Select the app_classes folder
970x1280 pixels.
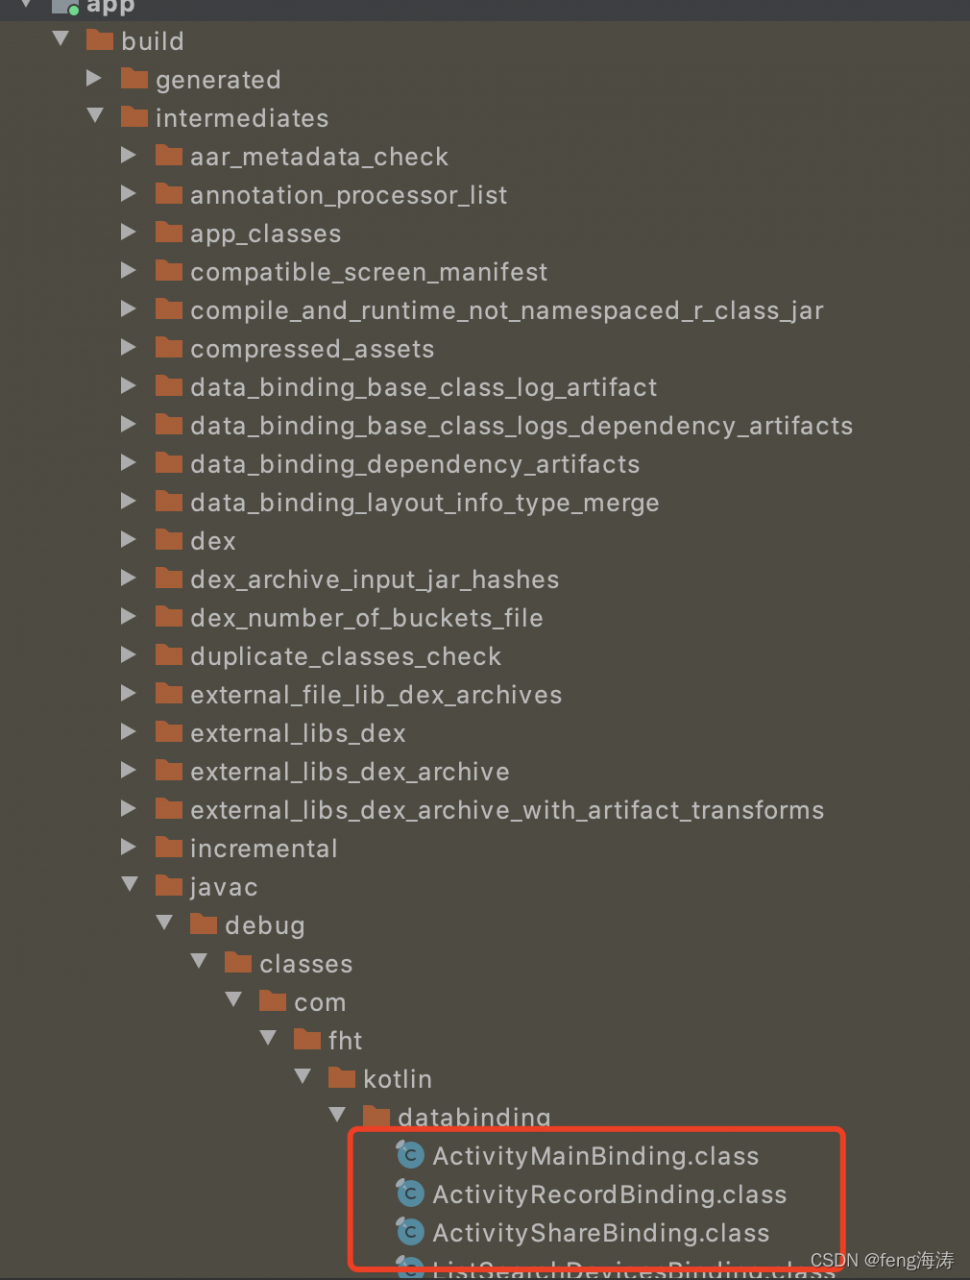(x=265, y=234)
